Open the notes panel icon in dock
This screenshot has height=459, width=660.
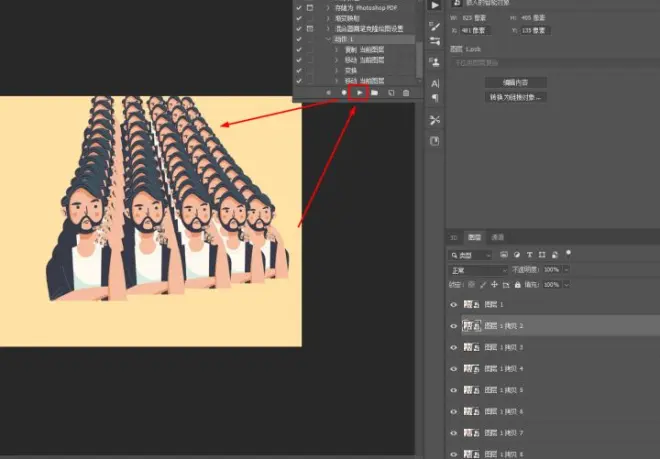tap(435, 141)
